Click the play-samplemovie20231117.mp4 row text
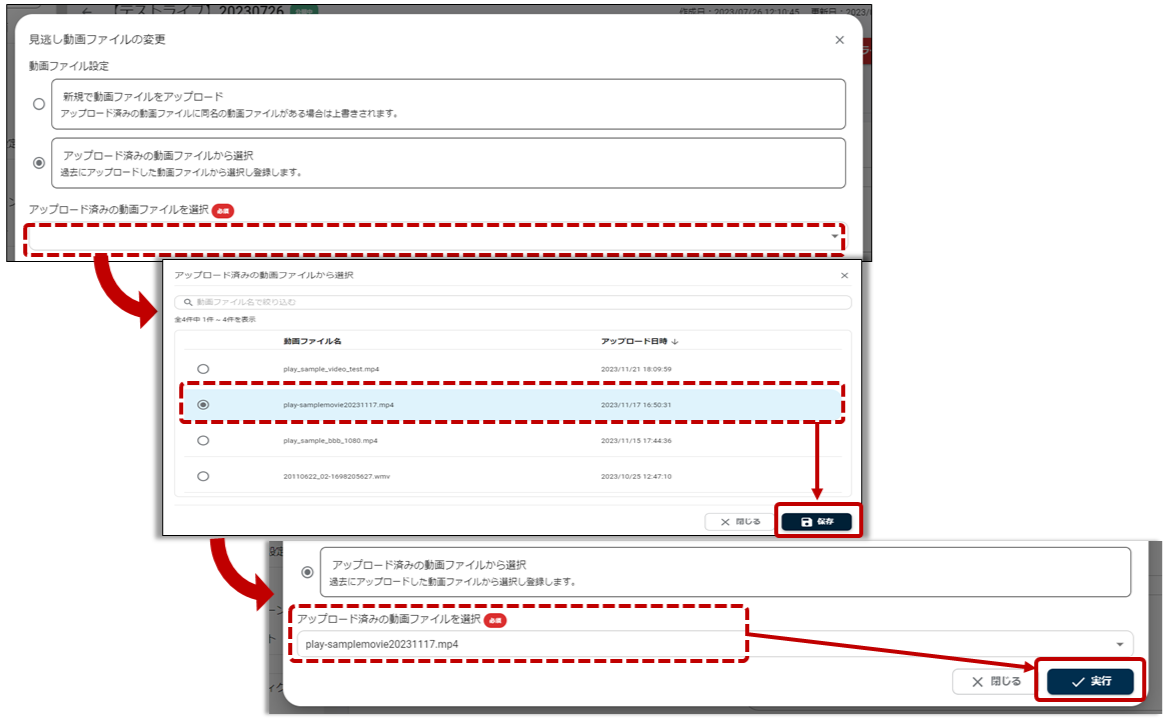 (338, 405)
